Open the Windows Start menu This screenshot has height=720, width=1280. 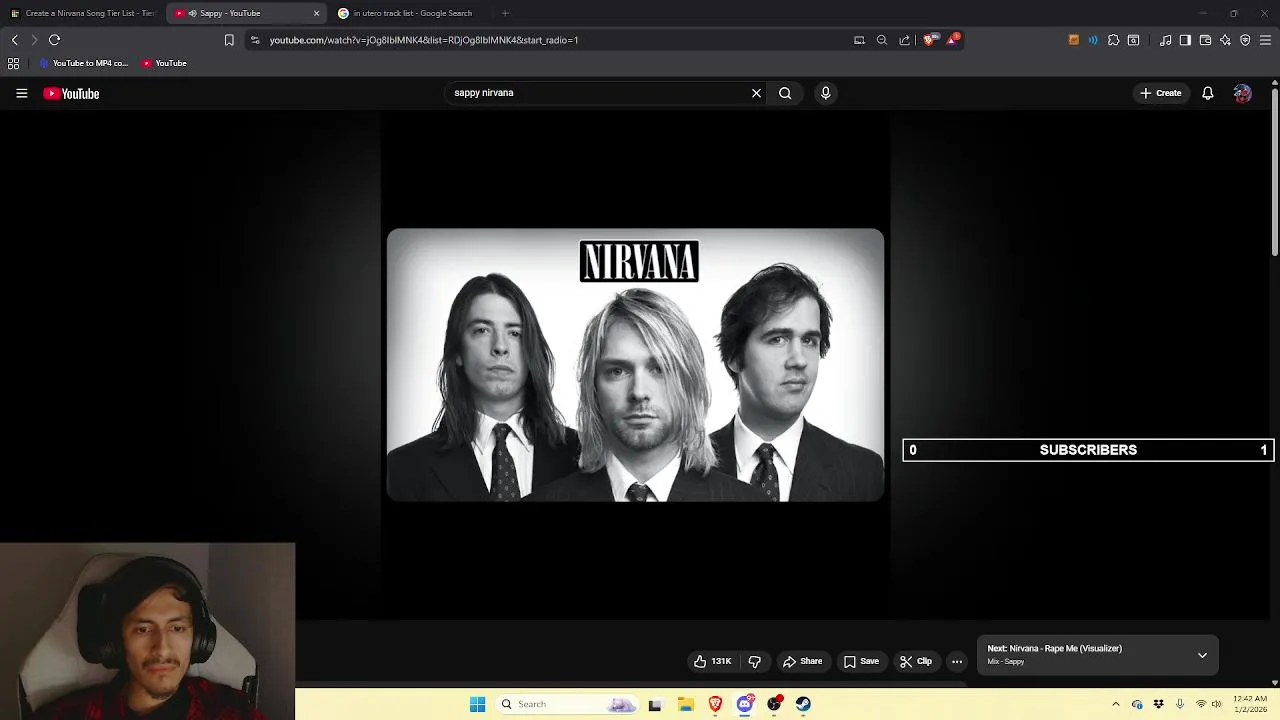coord(477,704)
